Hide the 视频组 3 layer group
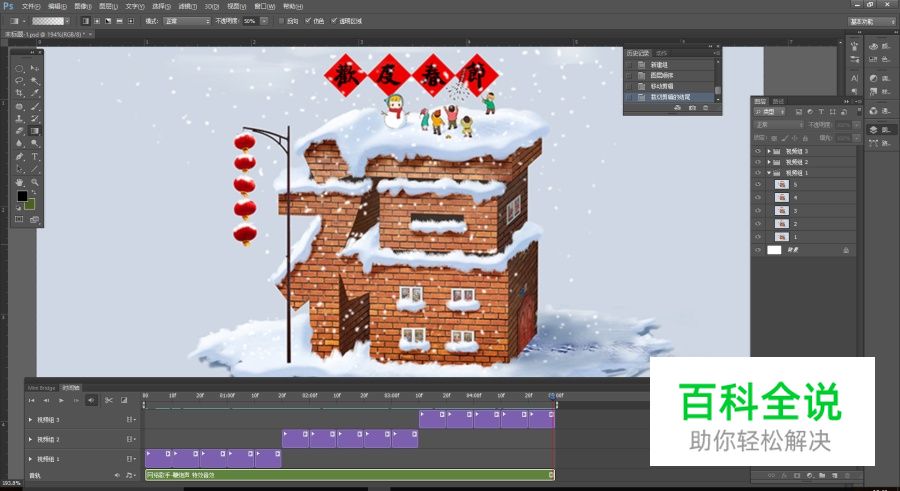The height and width of the screenshot is (491, 900). [x=758, y=150]
